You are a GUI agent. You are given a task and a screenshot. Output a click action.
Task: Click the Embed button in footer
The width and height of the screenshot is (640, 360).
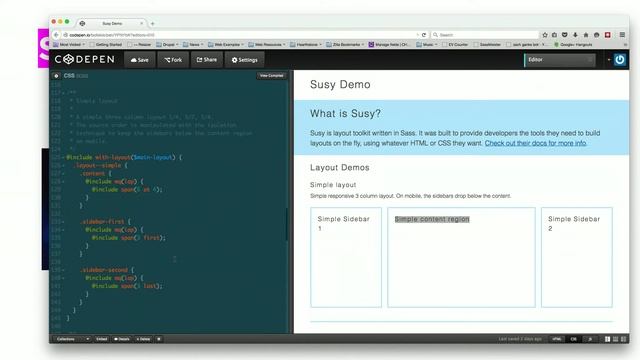(x=102, y=339)
